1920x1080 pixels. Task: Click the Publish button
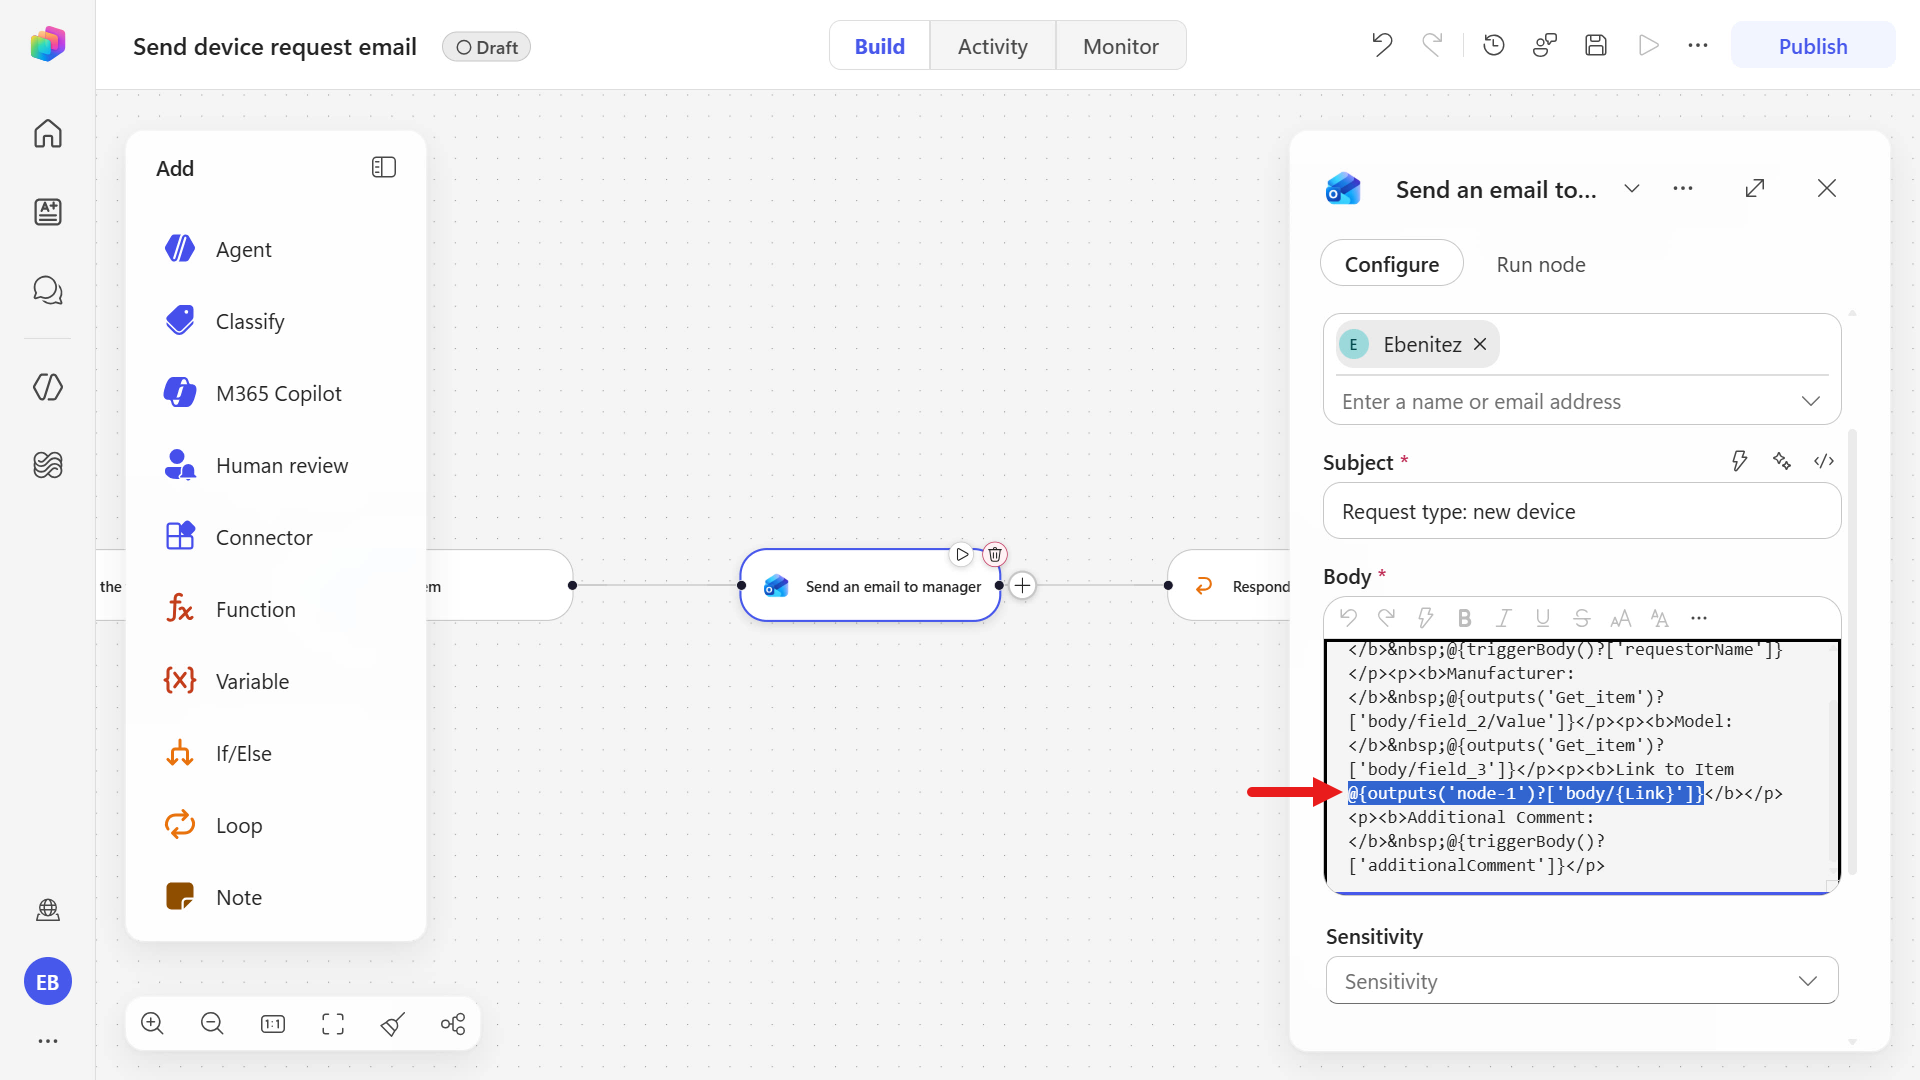click(x=1812, y=46)
